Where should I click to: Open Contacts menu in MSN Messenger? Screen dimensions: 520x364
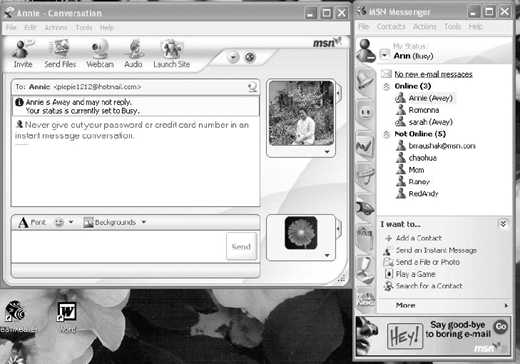(x=391, y=27)
